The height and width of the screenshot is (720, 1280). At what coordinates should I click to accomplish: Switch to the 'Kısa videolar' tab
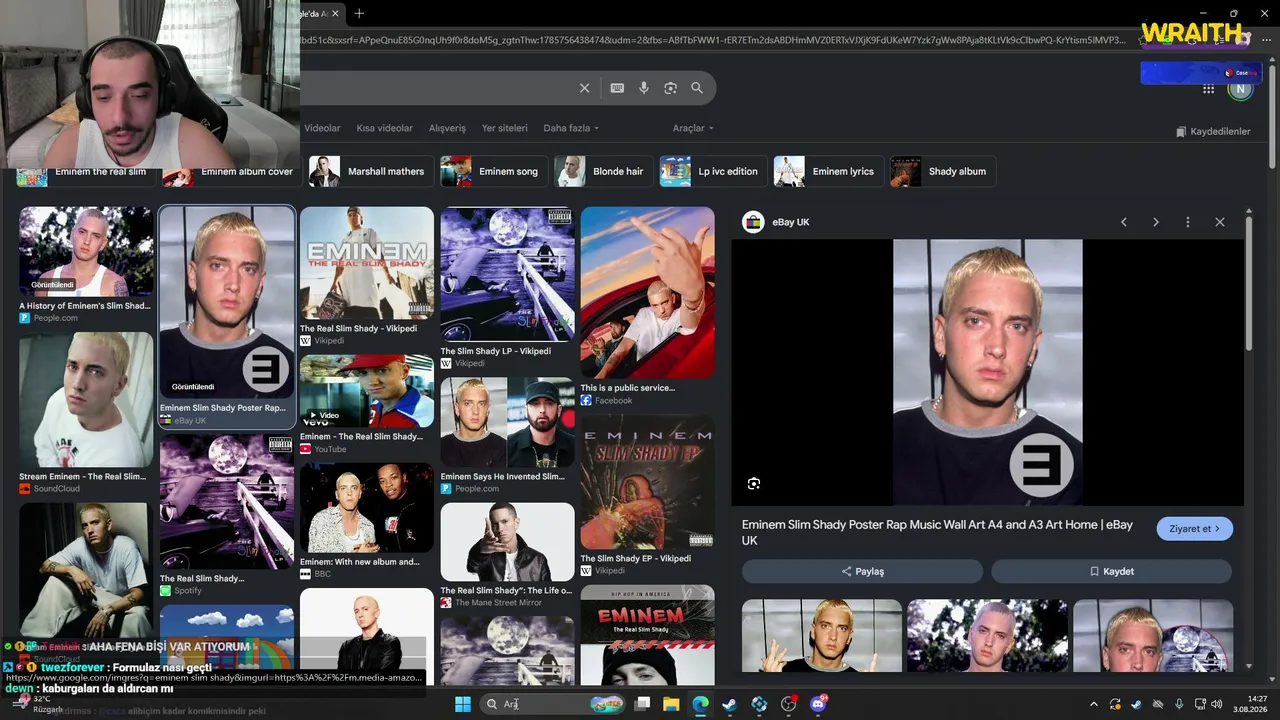point(384,128)
